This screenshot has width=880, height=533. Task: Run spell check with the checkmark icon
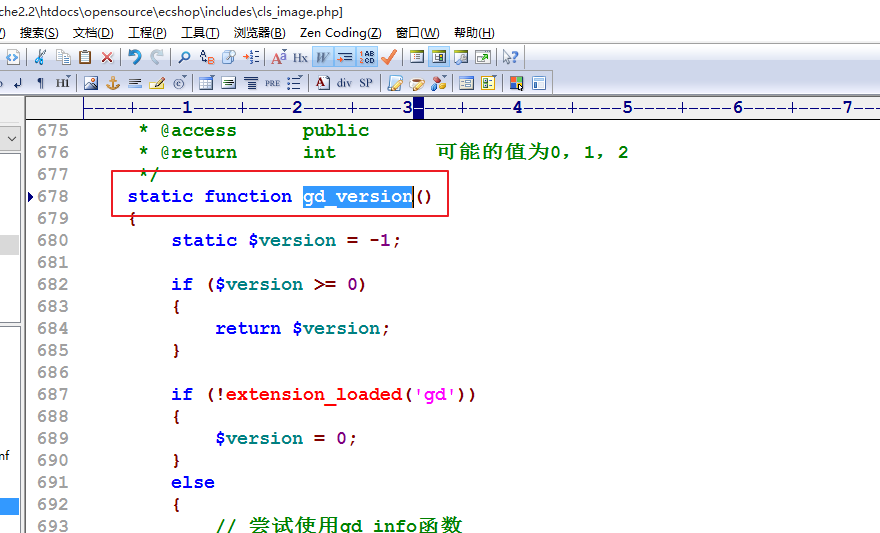tap(389, 58)
